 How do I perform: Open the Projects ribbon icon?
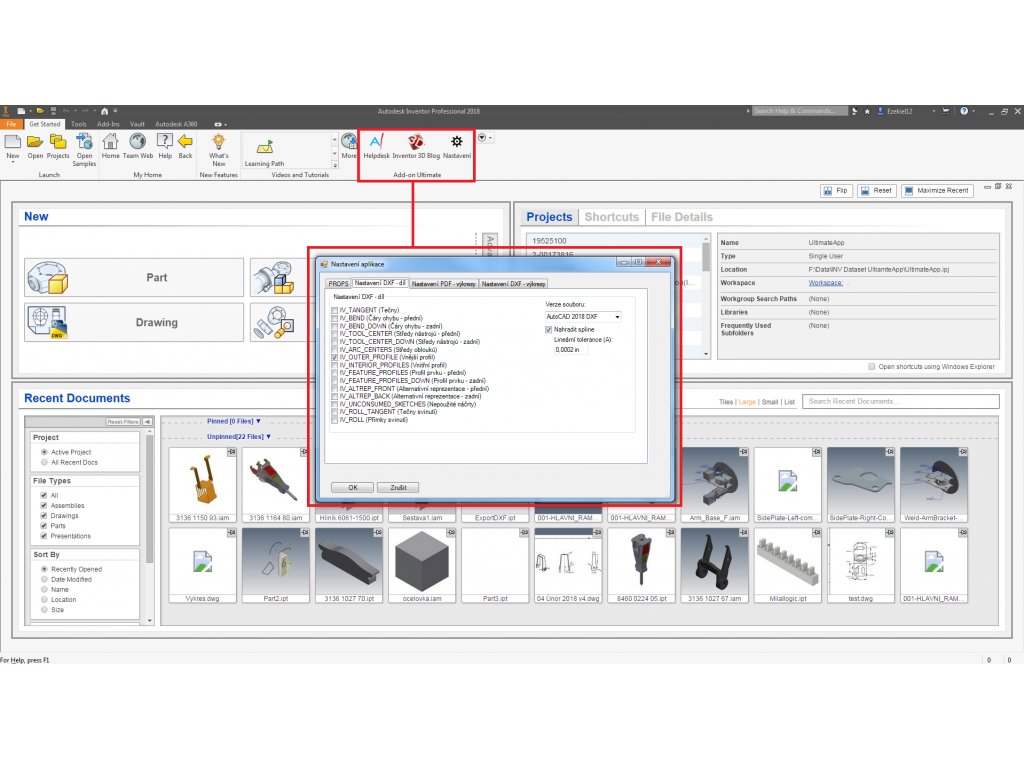coord(58,141)
